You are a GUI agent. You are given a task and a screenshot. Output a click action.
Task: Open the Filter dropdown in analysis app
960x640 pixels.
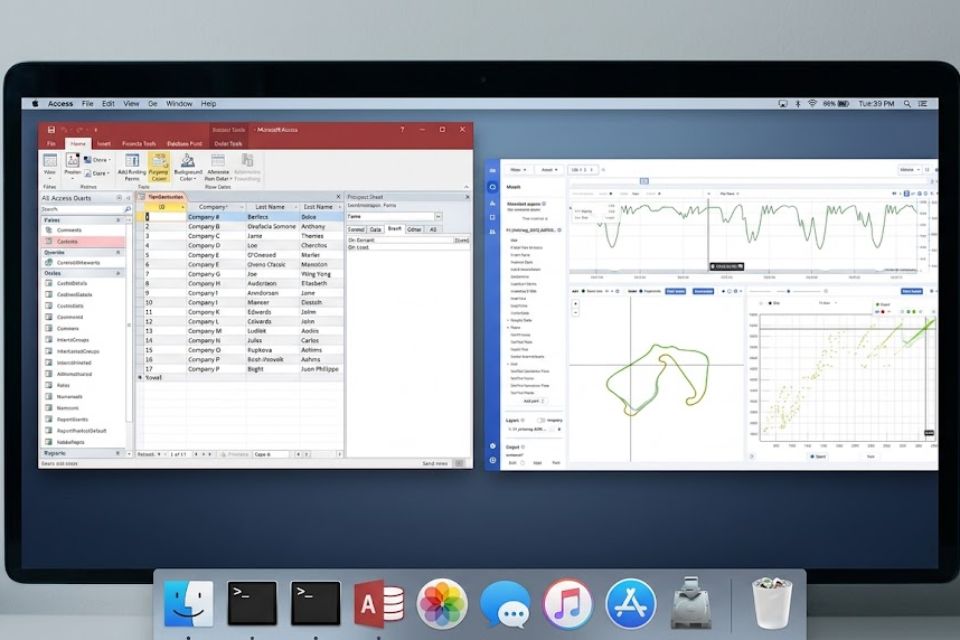coord(519,170)
